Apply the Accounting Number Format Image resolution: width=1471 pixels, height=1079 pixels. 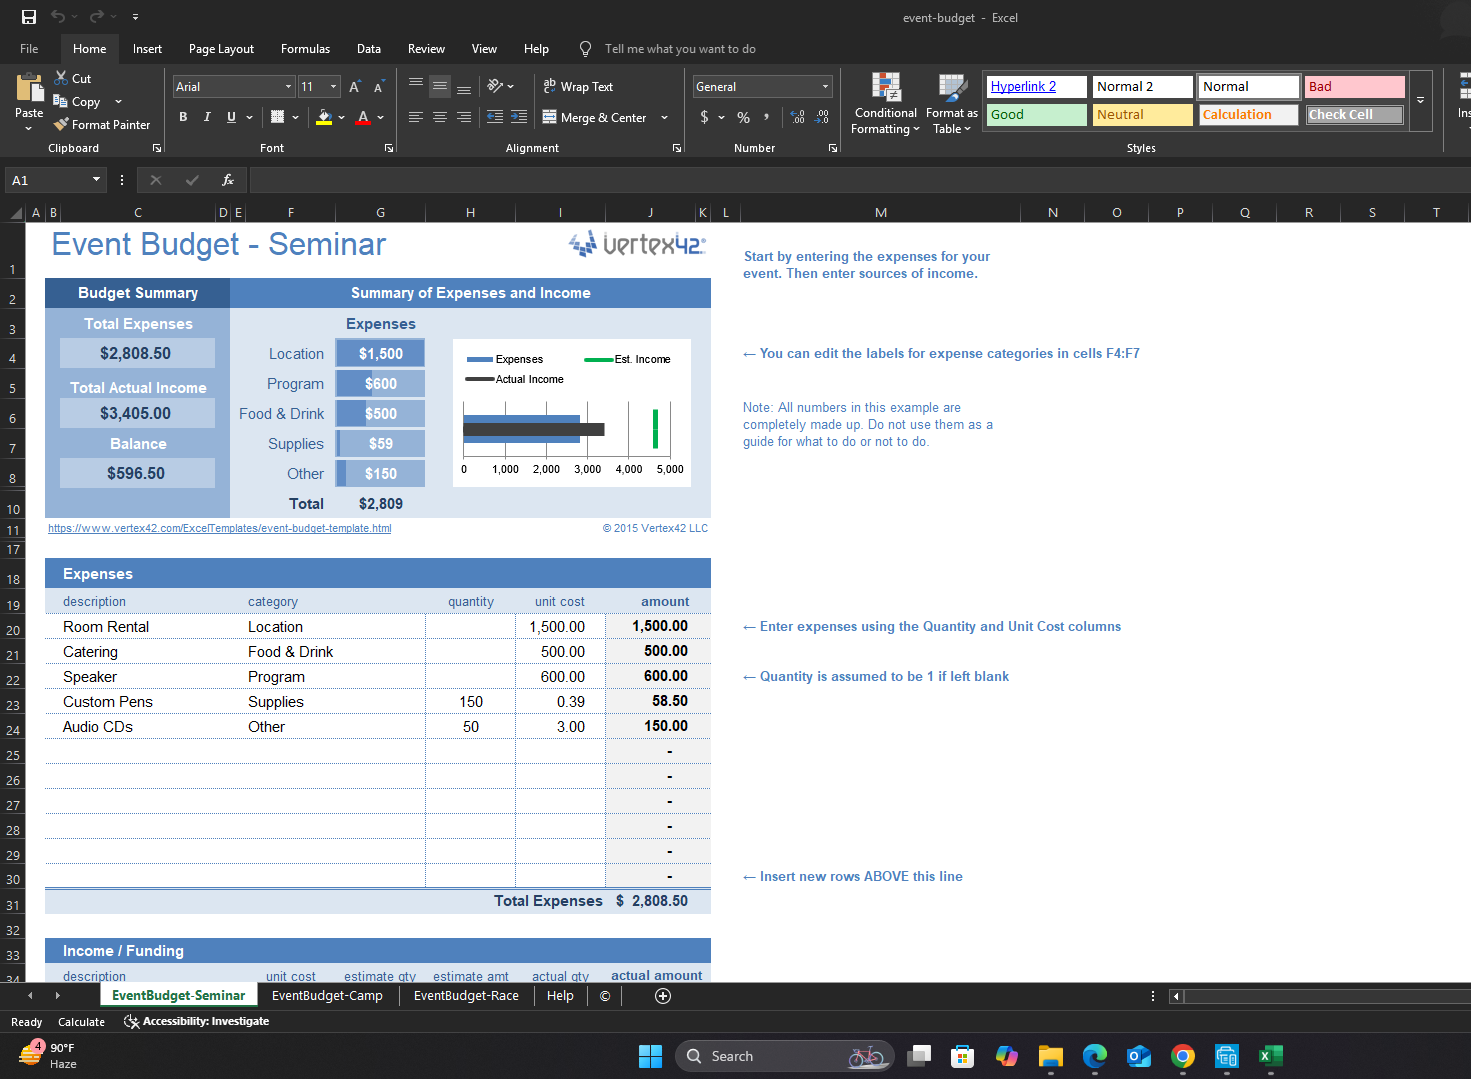pos(707,117)
